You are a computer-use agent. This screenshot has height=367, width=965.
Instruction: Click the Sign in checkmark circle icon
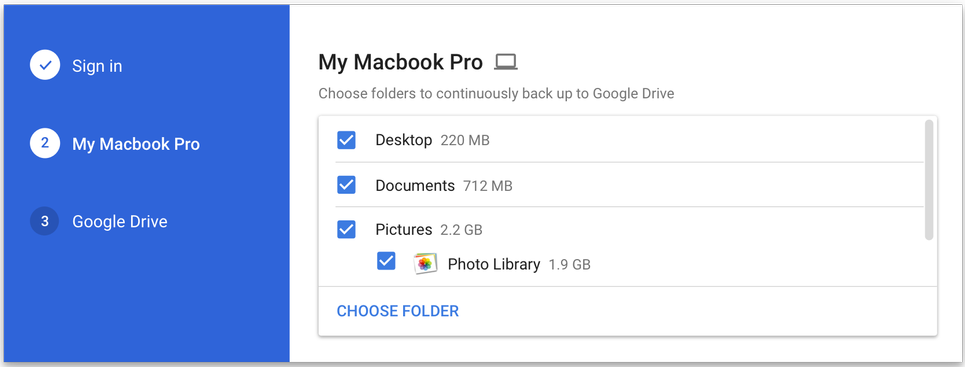45,65
